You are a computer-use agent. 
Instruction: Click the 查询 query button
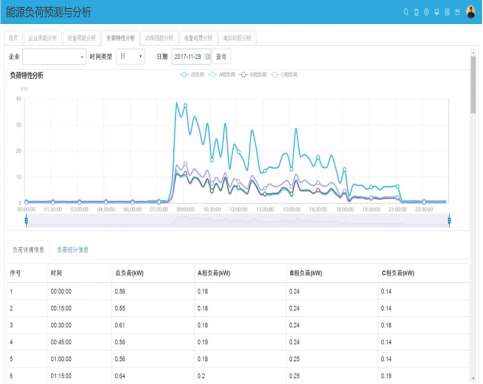pyautogui.click(x=221, y=57)
